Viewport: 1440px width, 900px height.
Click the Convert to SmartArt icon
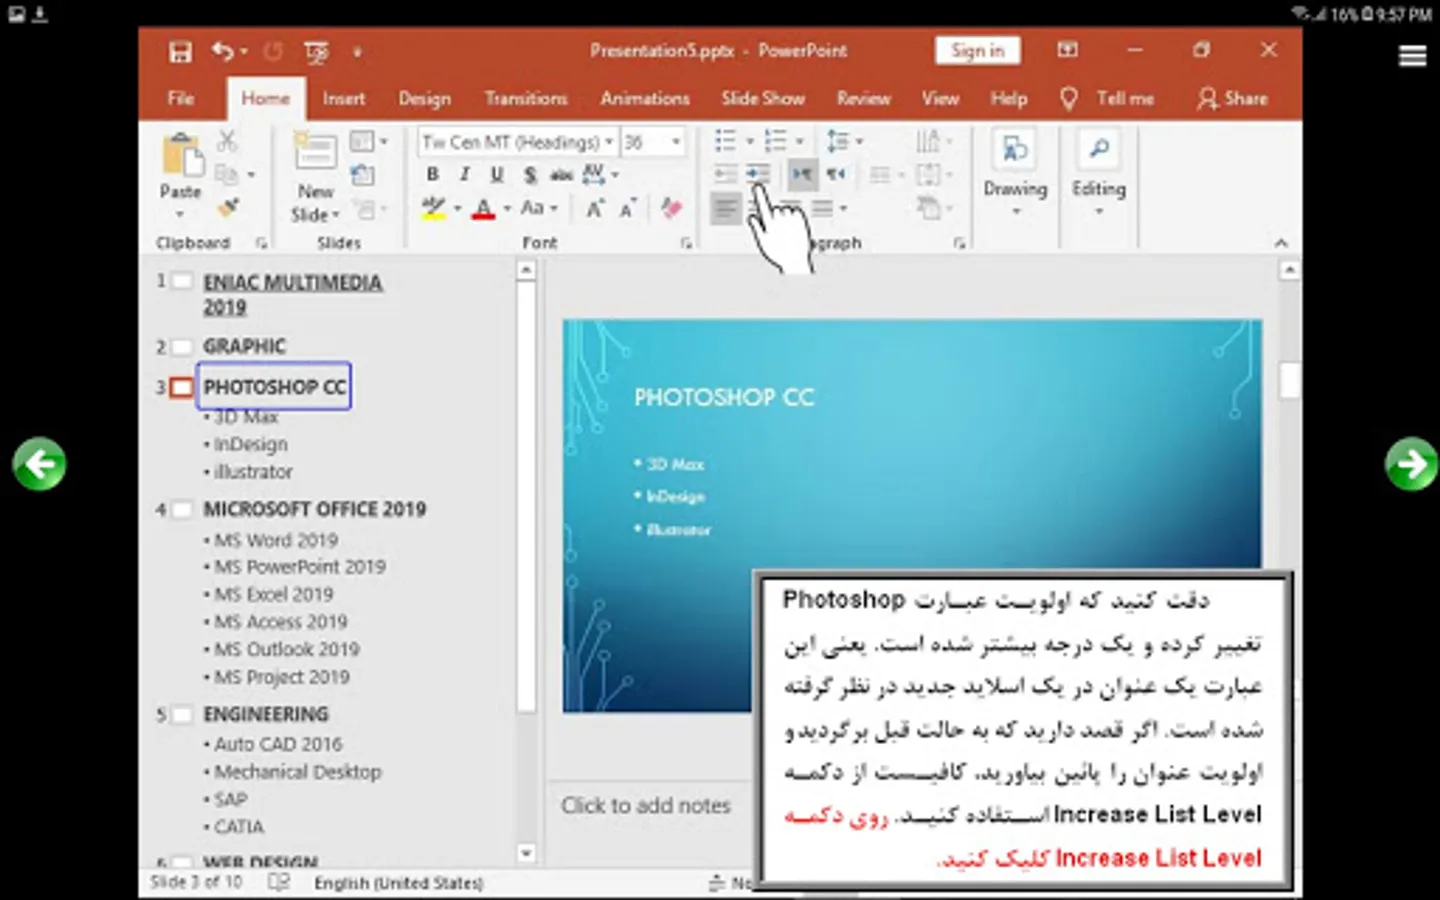pos(928,208)
